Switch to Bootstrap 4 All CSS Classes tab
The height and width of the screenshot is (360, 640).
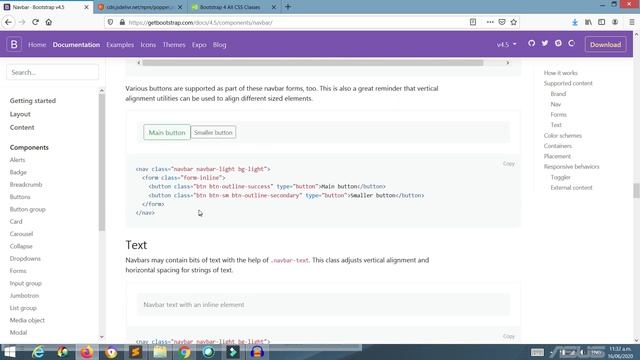(x=230, y=7)
